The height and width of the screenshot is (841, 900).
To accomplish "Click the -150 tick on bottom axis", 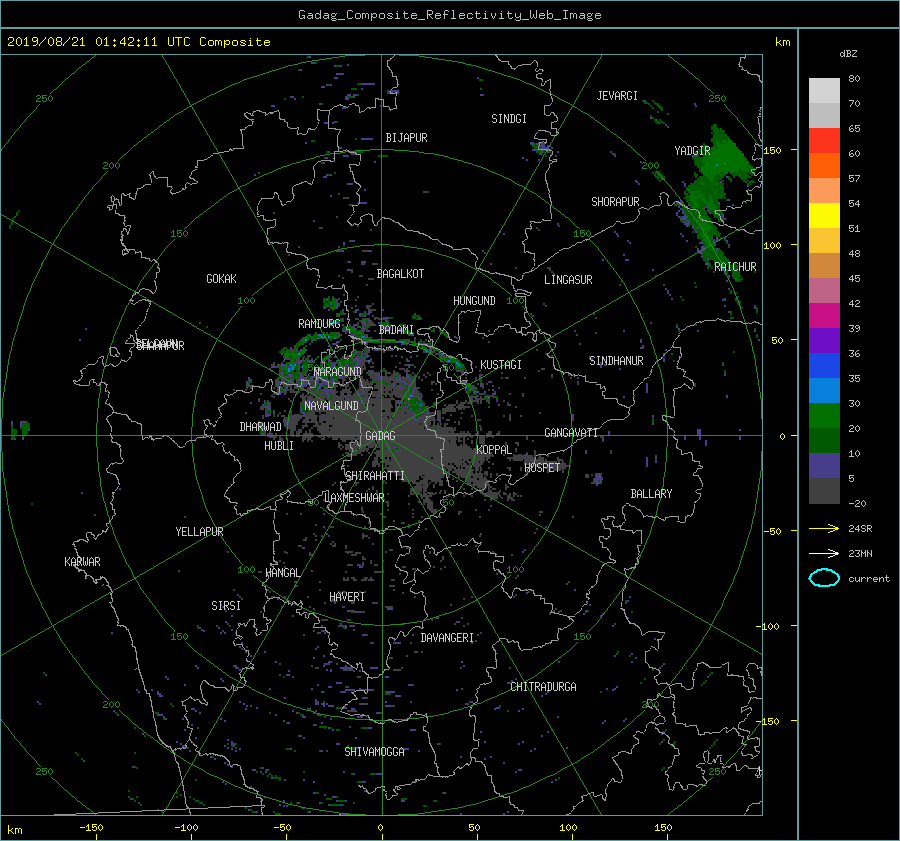I will (91, 828).
